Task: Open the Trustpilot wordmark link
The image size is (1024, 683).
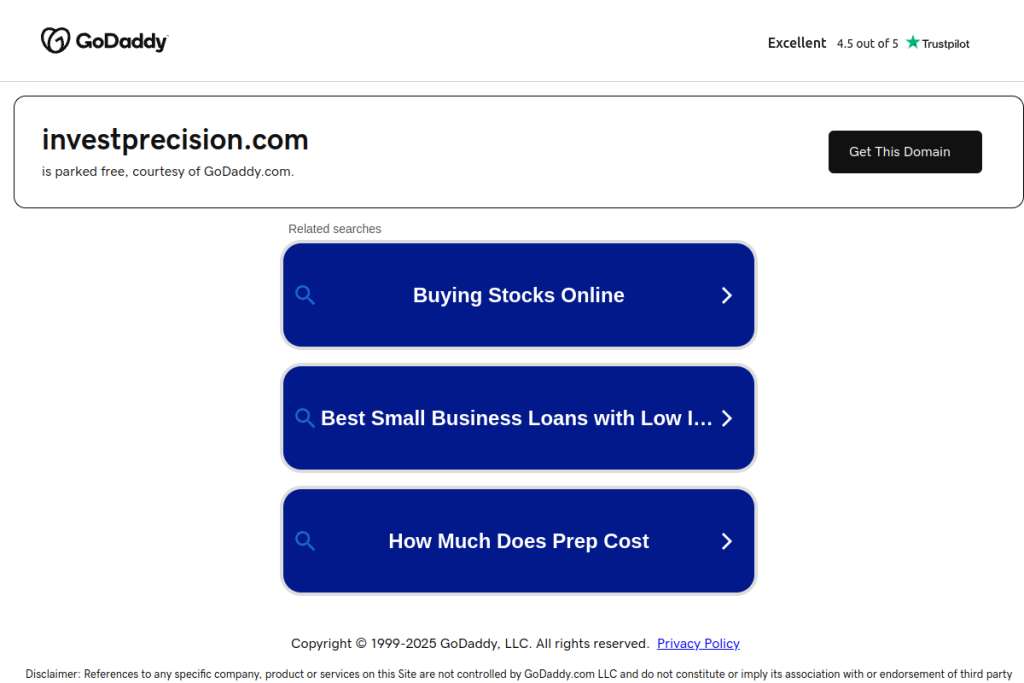Action: pyautogui.click(x=945, y=44)
